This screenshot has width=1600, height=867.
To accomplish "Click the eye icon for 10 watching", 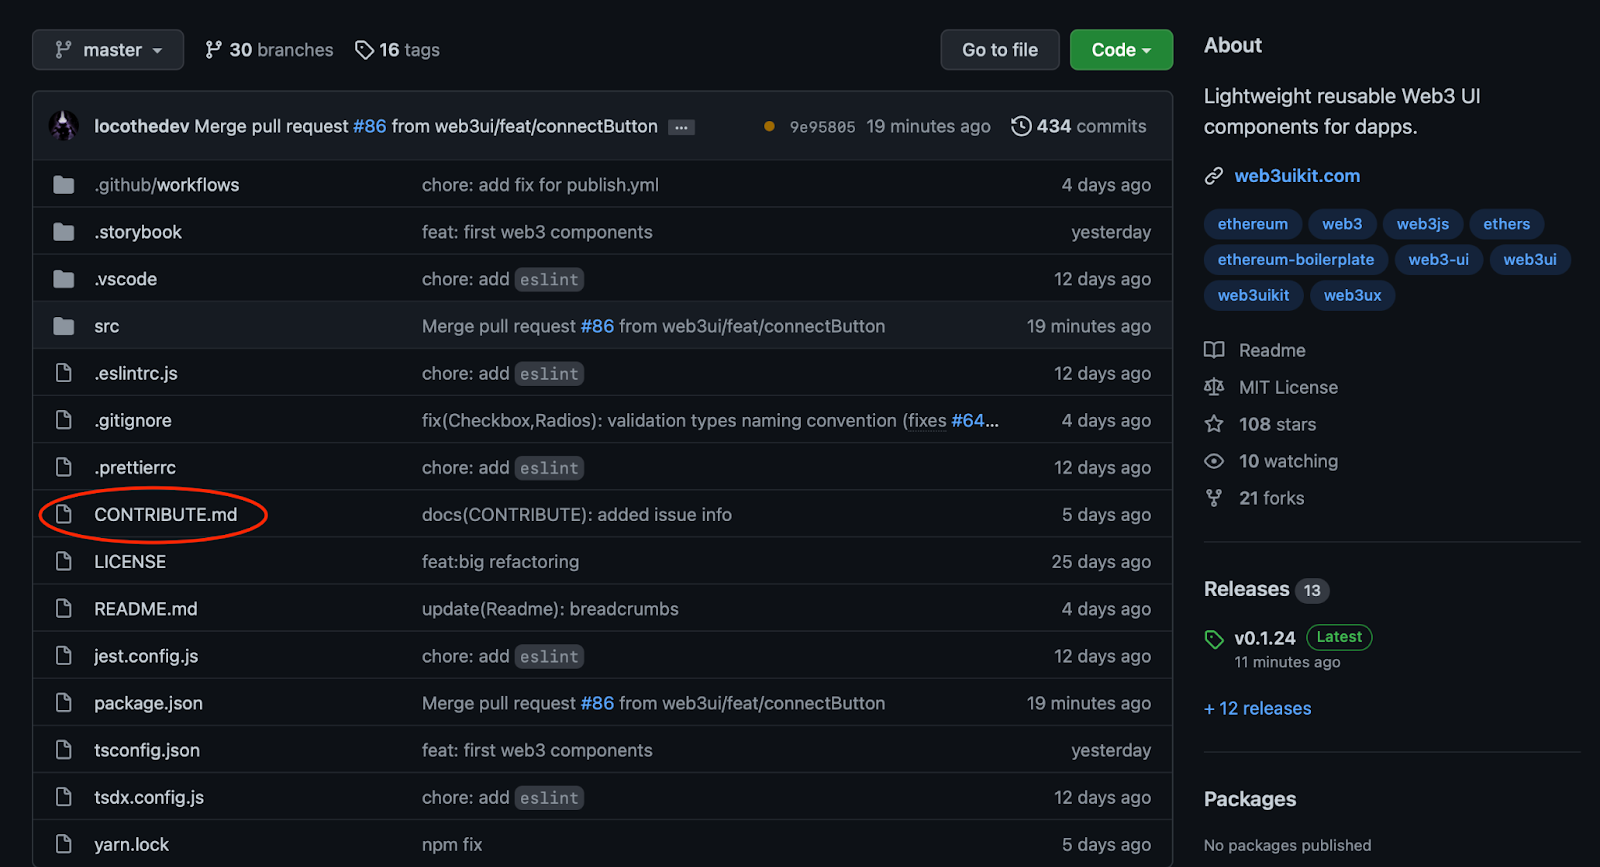I will (1214, 461).
